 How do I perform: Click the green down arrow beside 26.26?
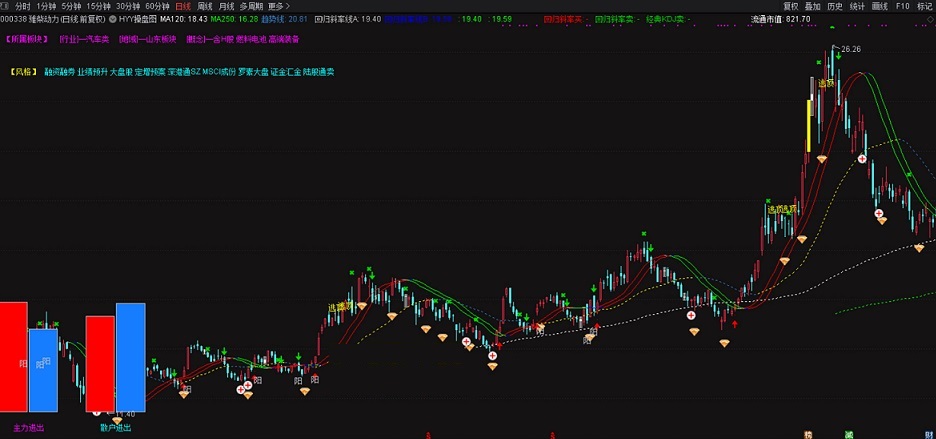pyautogui.click(x=838, y=57)
